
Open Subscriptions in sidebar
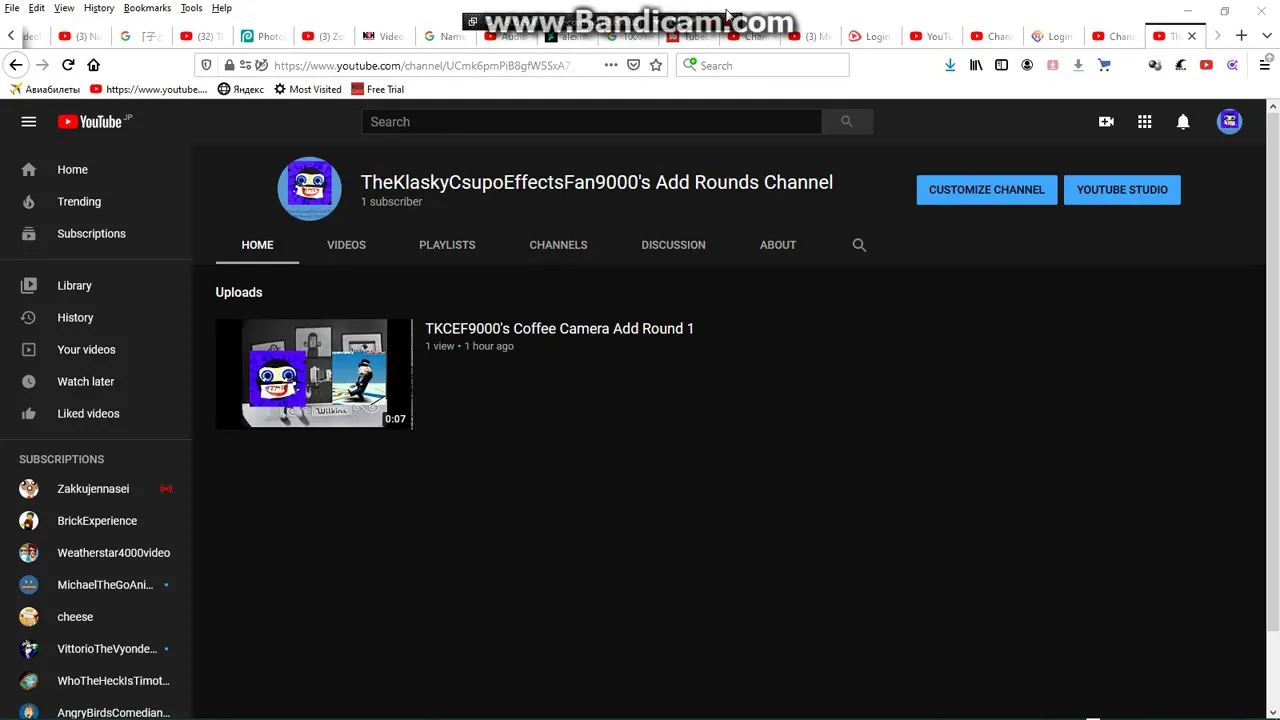pyautogui.click(x=96, y=234)
